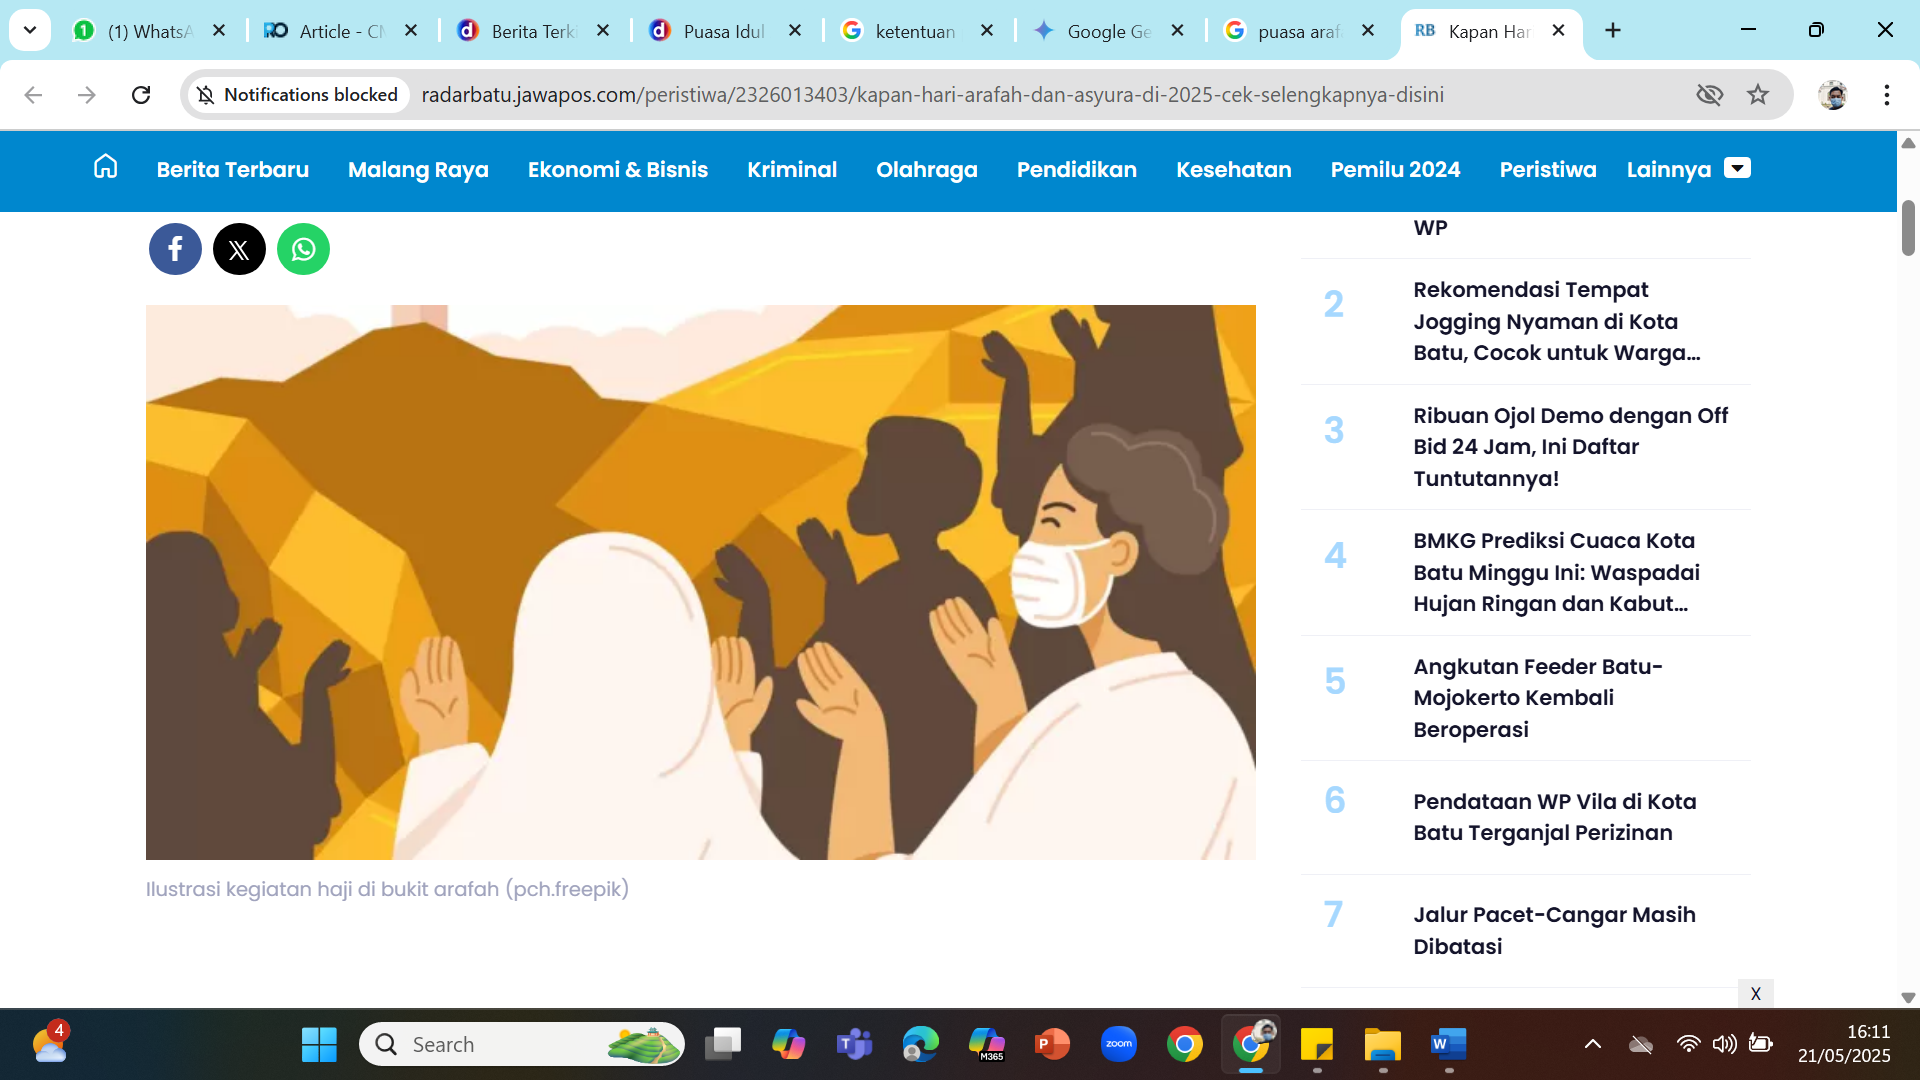Open Zoom from the taskbar
This screenshot has width=1920, height=1080.
(x=1119, y=1043)
